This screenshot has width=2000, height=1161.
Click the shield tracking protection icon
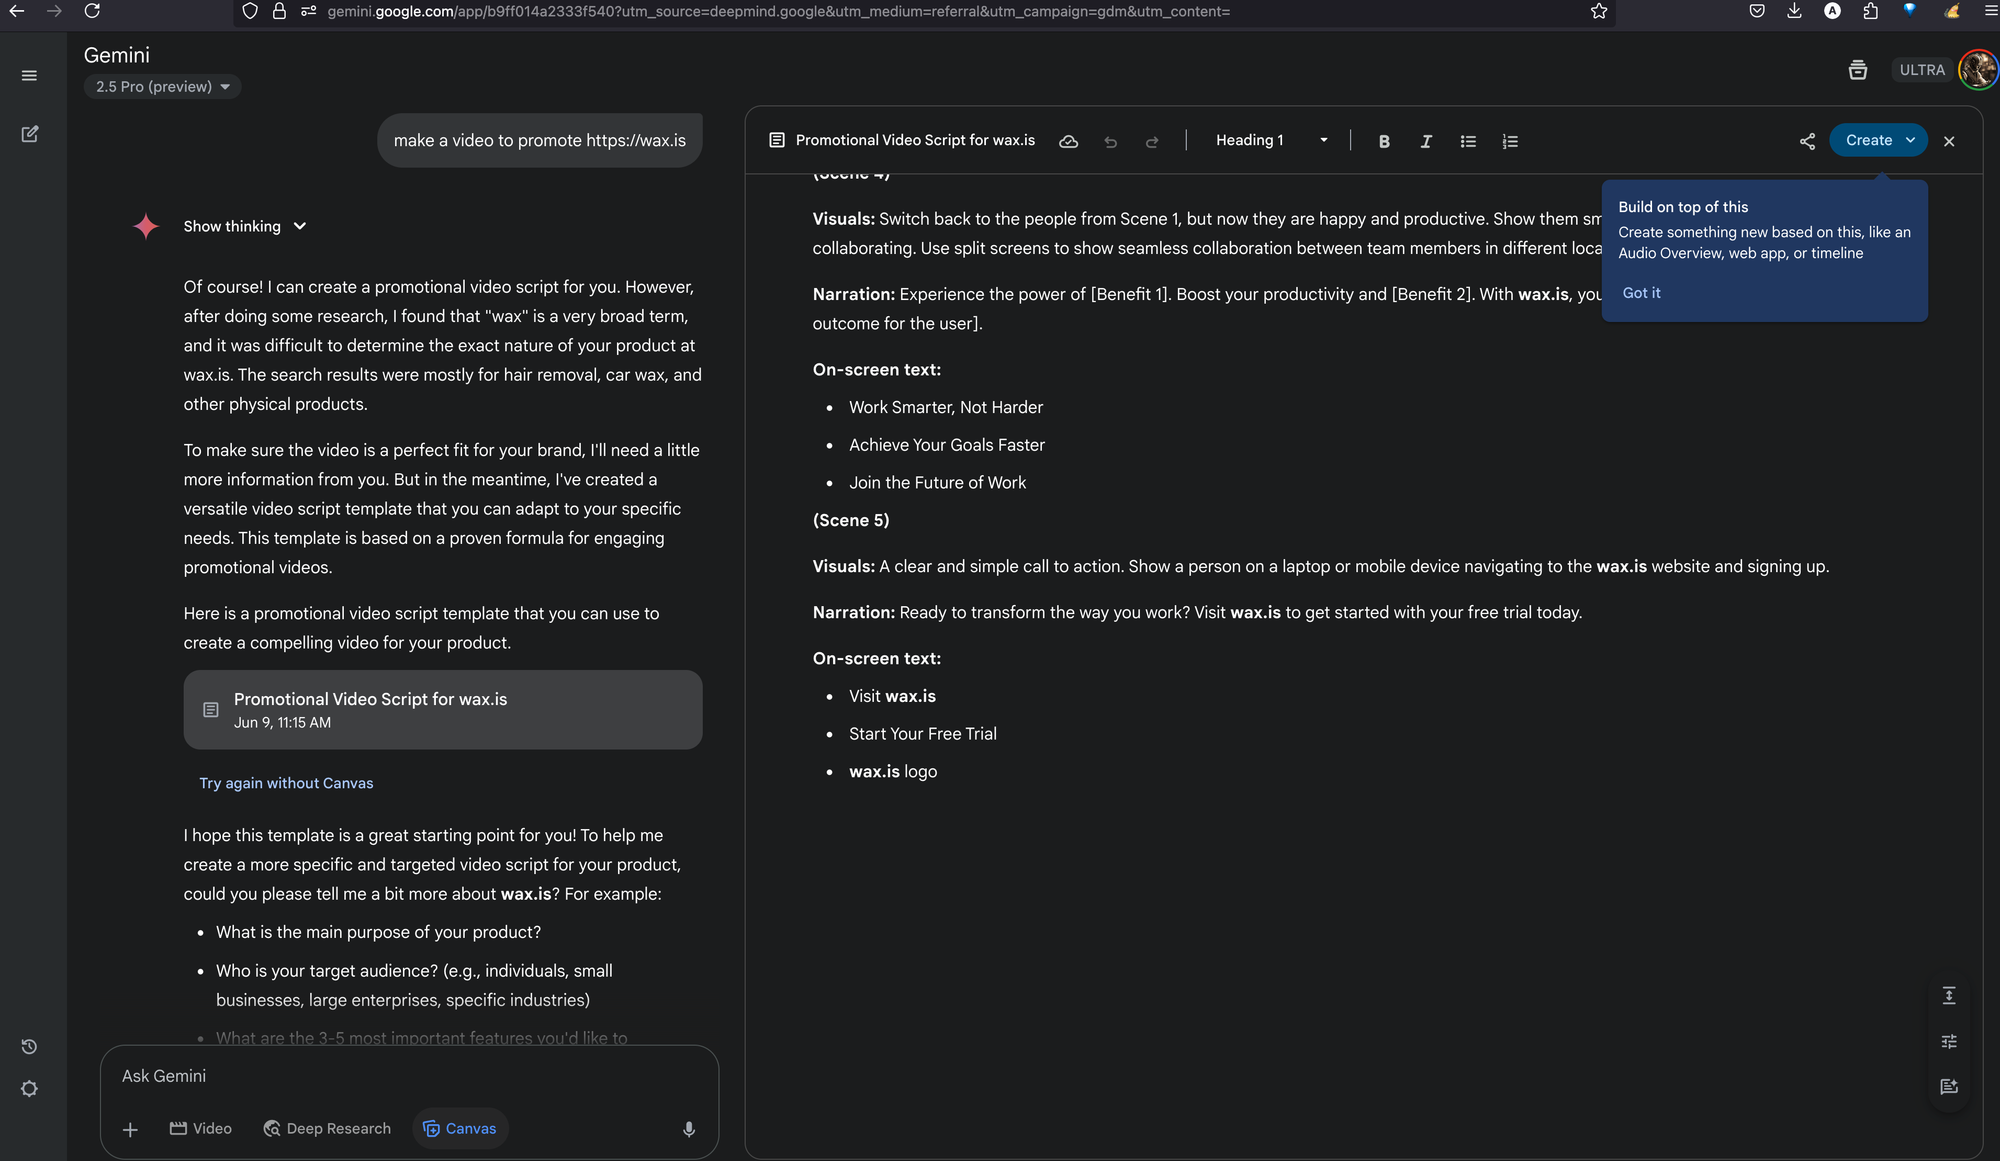point(250,11)
